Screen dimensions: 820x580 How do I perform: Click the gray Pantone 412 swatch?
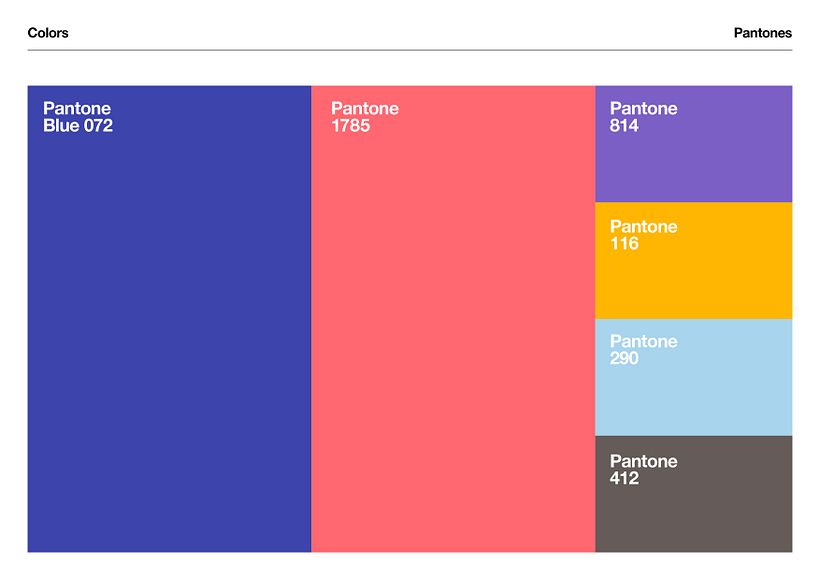[693, 494]
